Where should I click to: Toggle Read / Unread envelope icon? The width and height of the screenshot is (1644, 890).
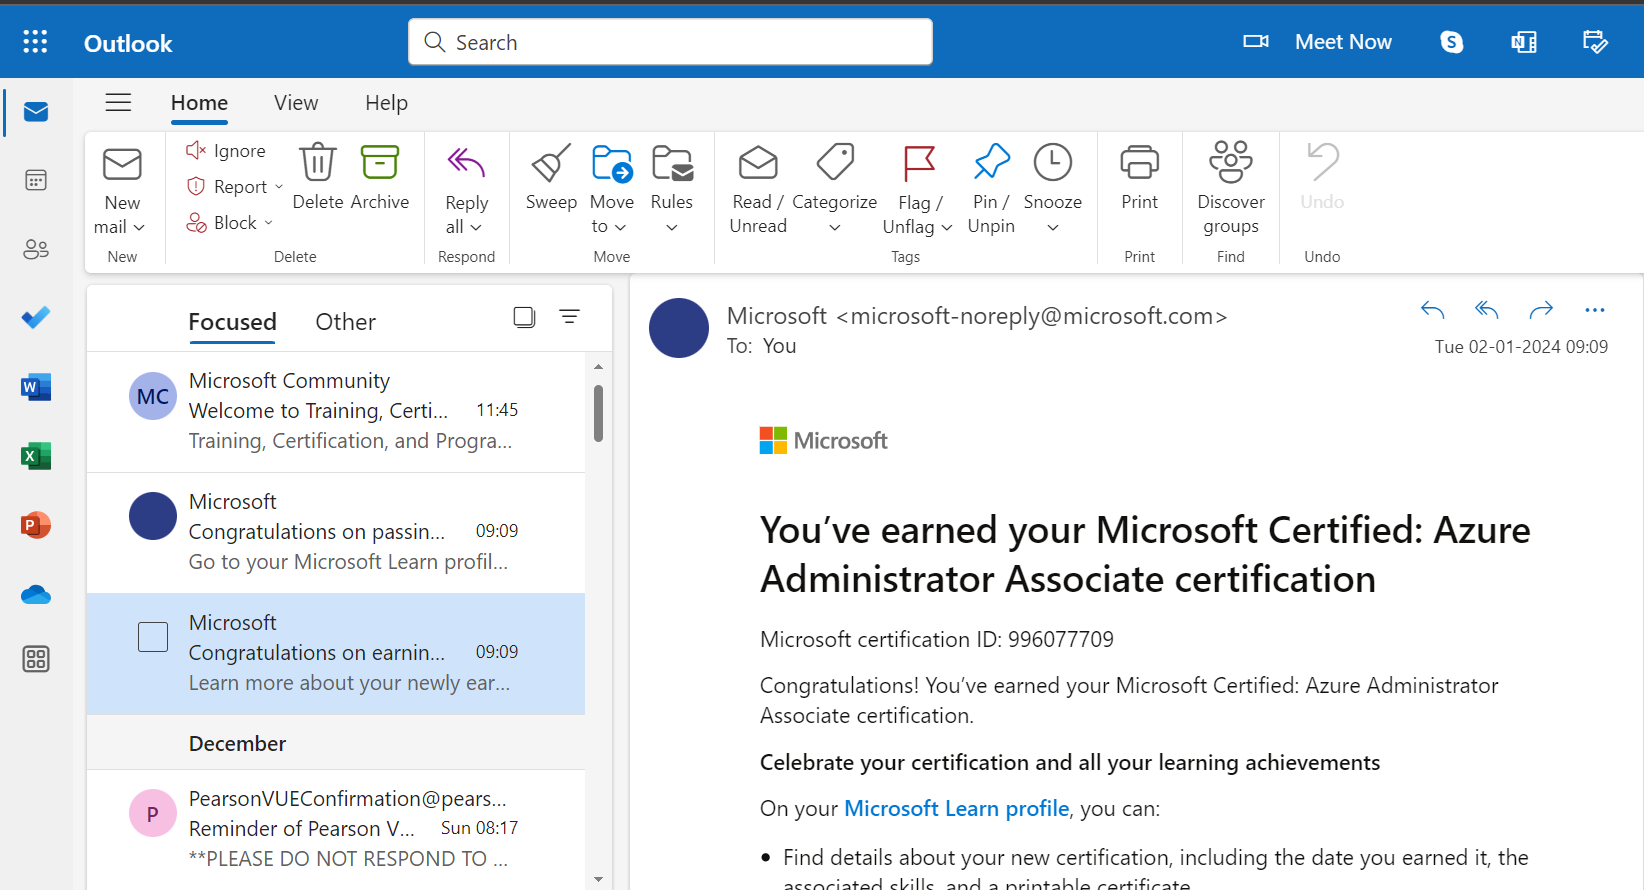[758, 162]
